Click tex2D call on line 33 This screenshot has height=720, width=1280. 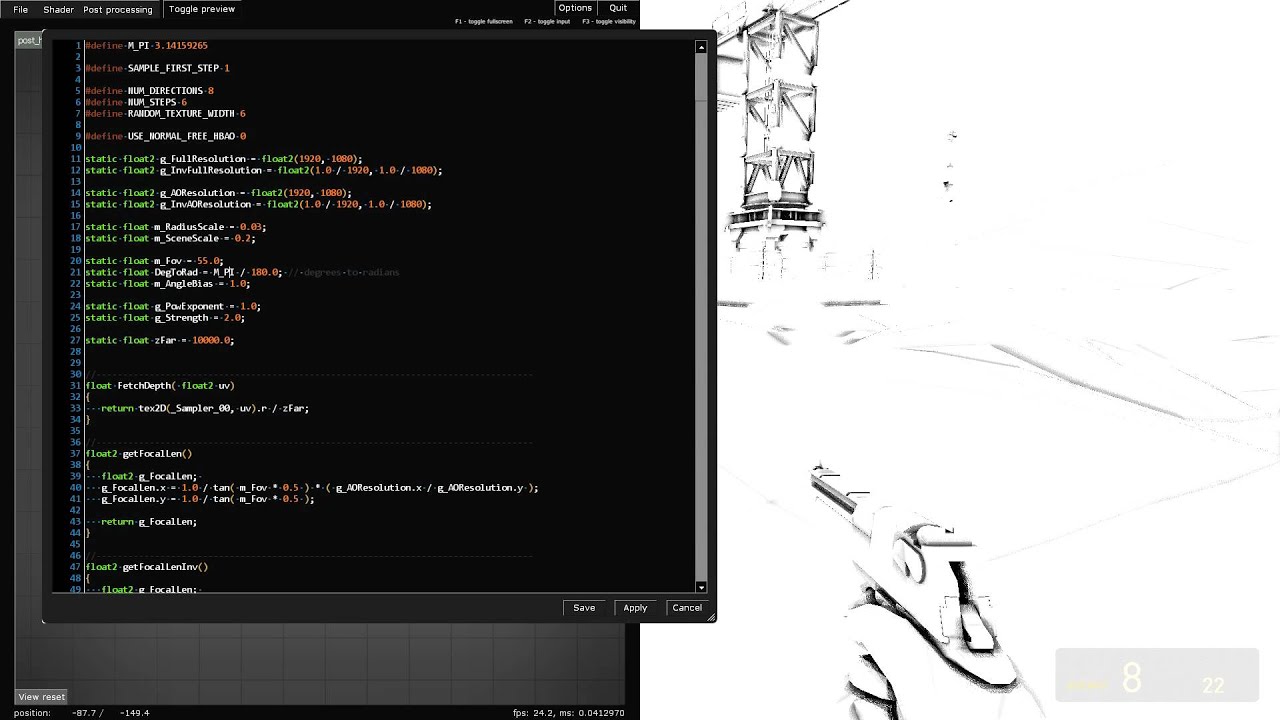pos(151,408)
